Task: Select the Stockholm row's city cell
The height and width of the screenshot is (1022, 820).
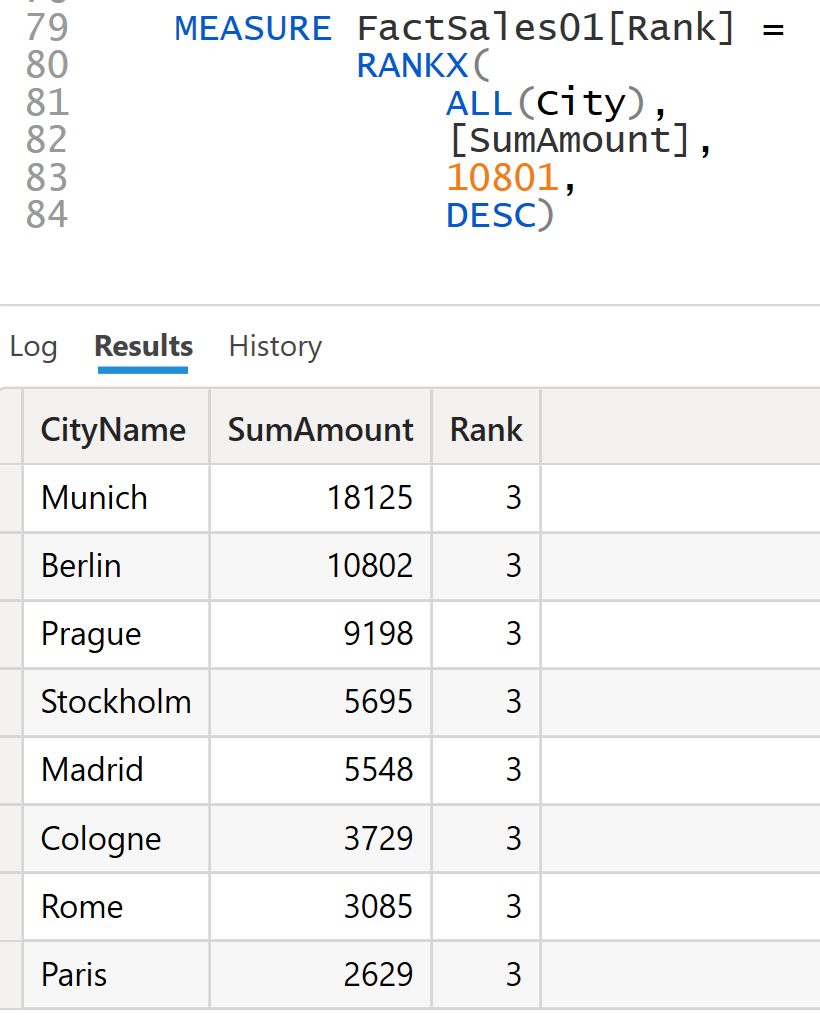Action: point(116,702)
